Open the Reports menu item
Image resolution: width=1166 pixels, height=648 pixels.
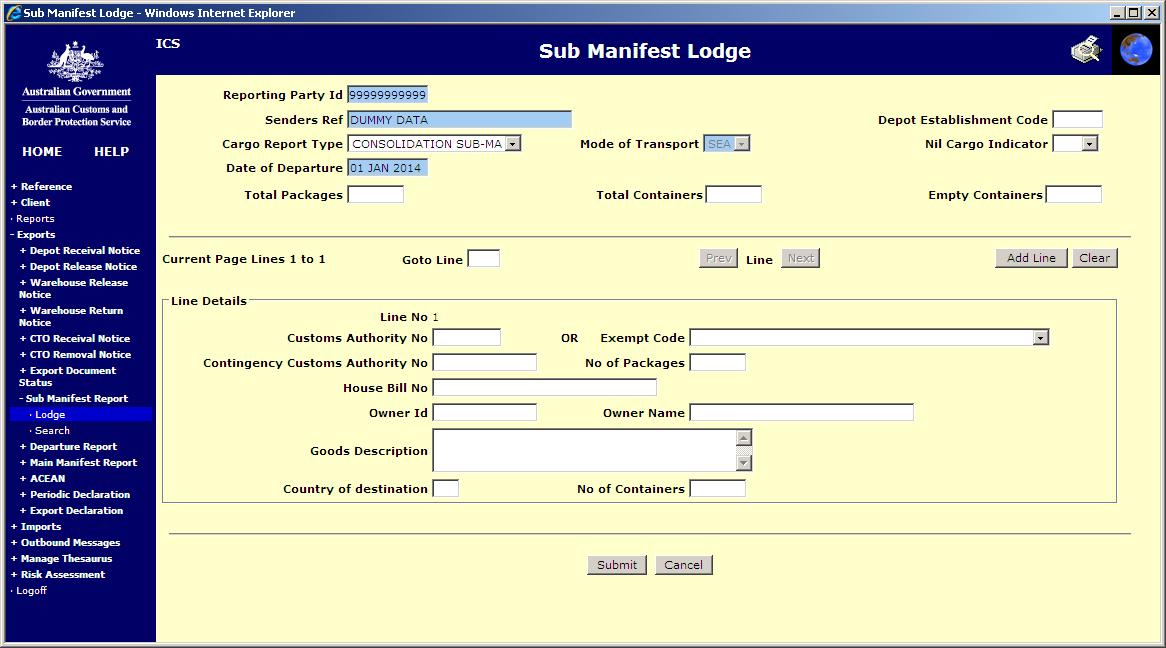[33, 219]
